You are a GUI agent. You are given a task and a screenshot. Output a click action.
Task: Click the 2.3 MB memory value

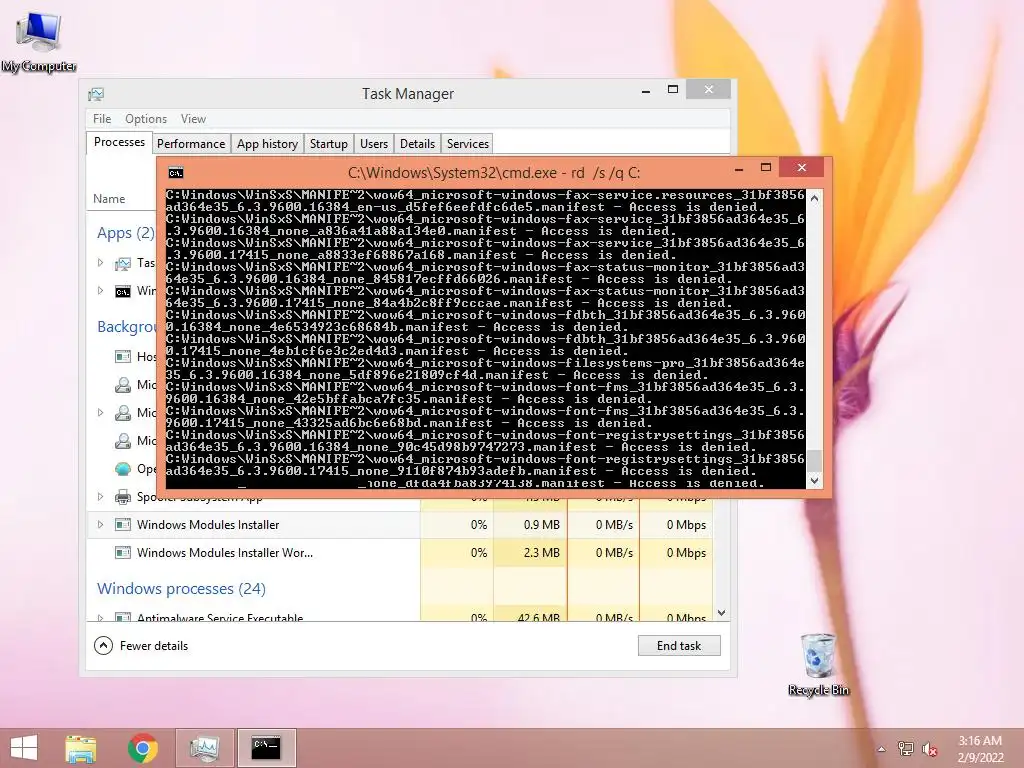coord(541,552)
